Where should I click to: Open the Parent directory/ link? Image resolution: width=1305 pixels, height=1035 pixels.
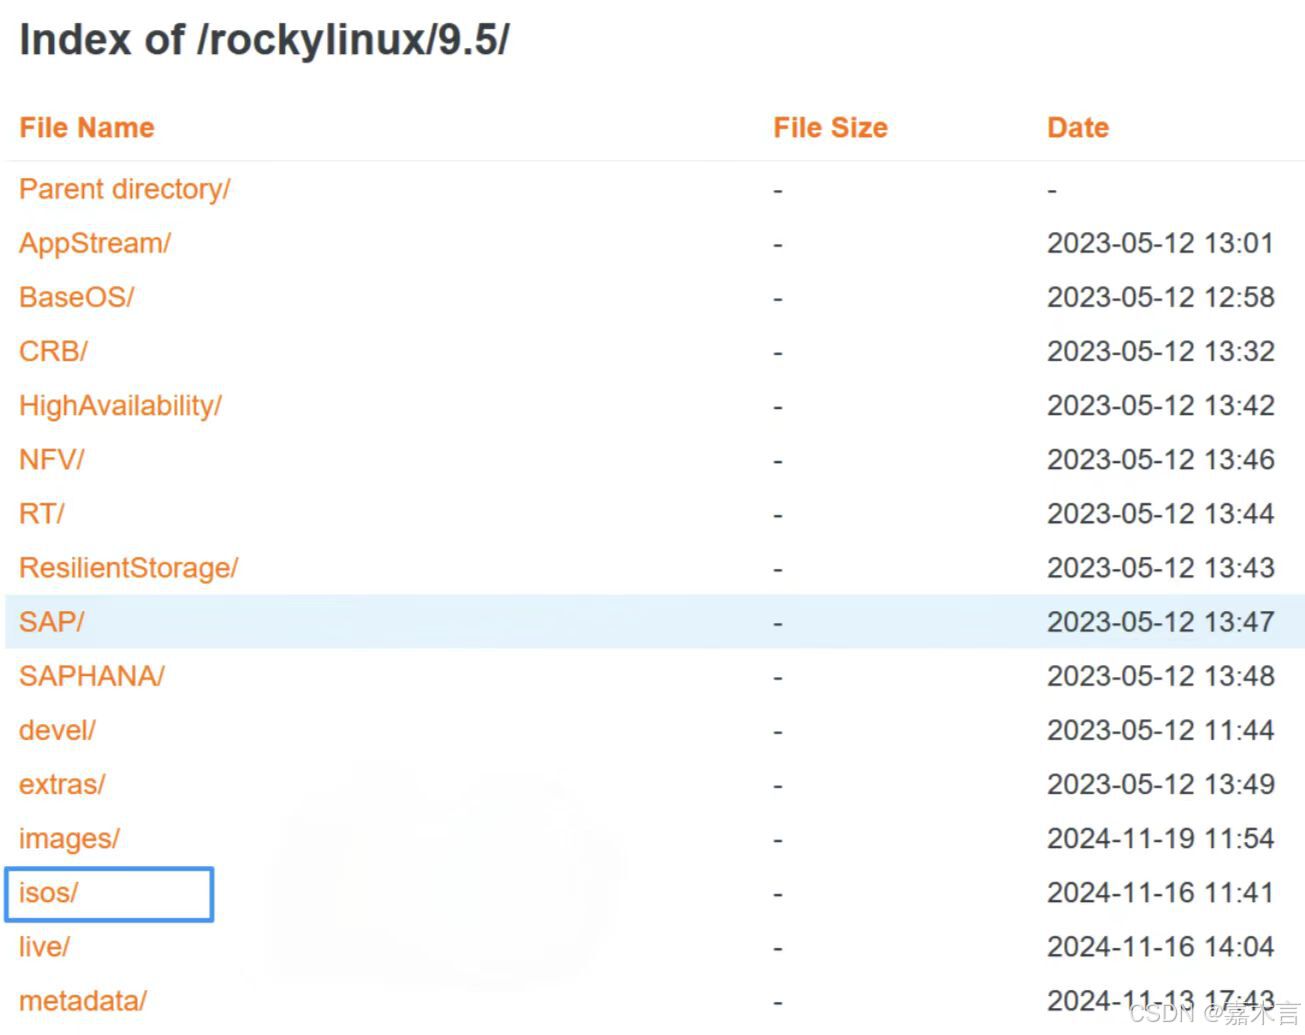[x=124, y=189]
